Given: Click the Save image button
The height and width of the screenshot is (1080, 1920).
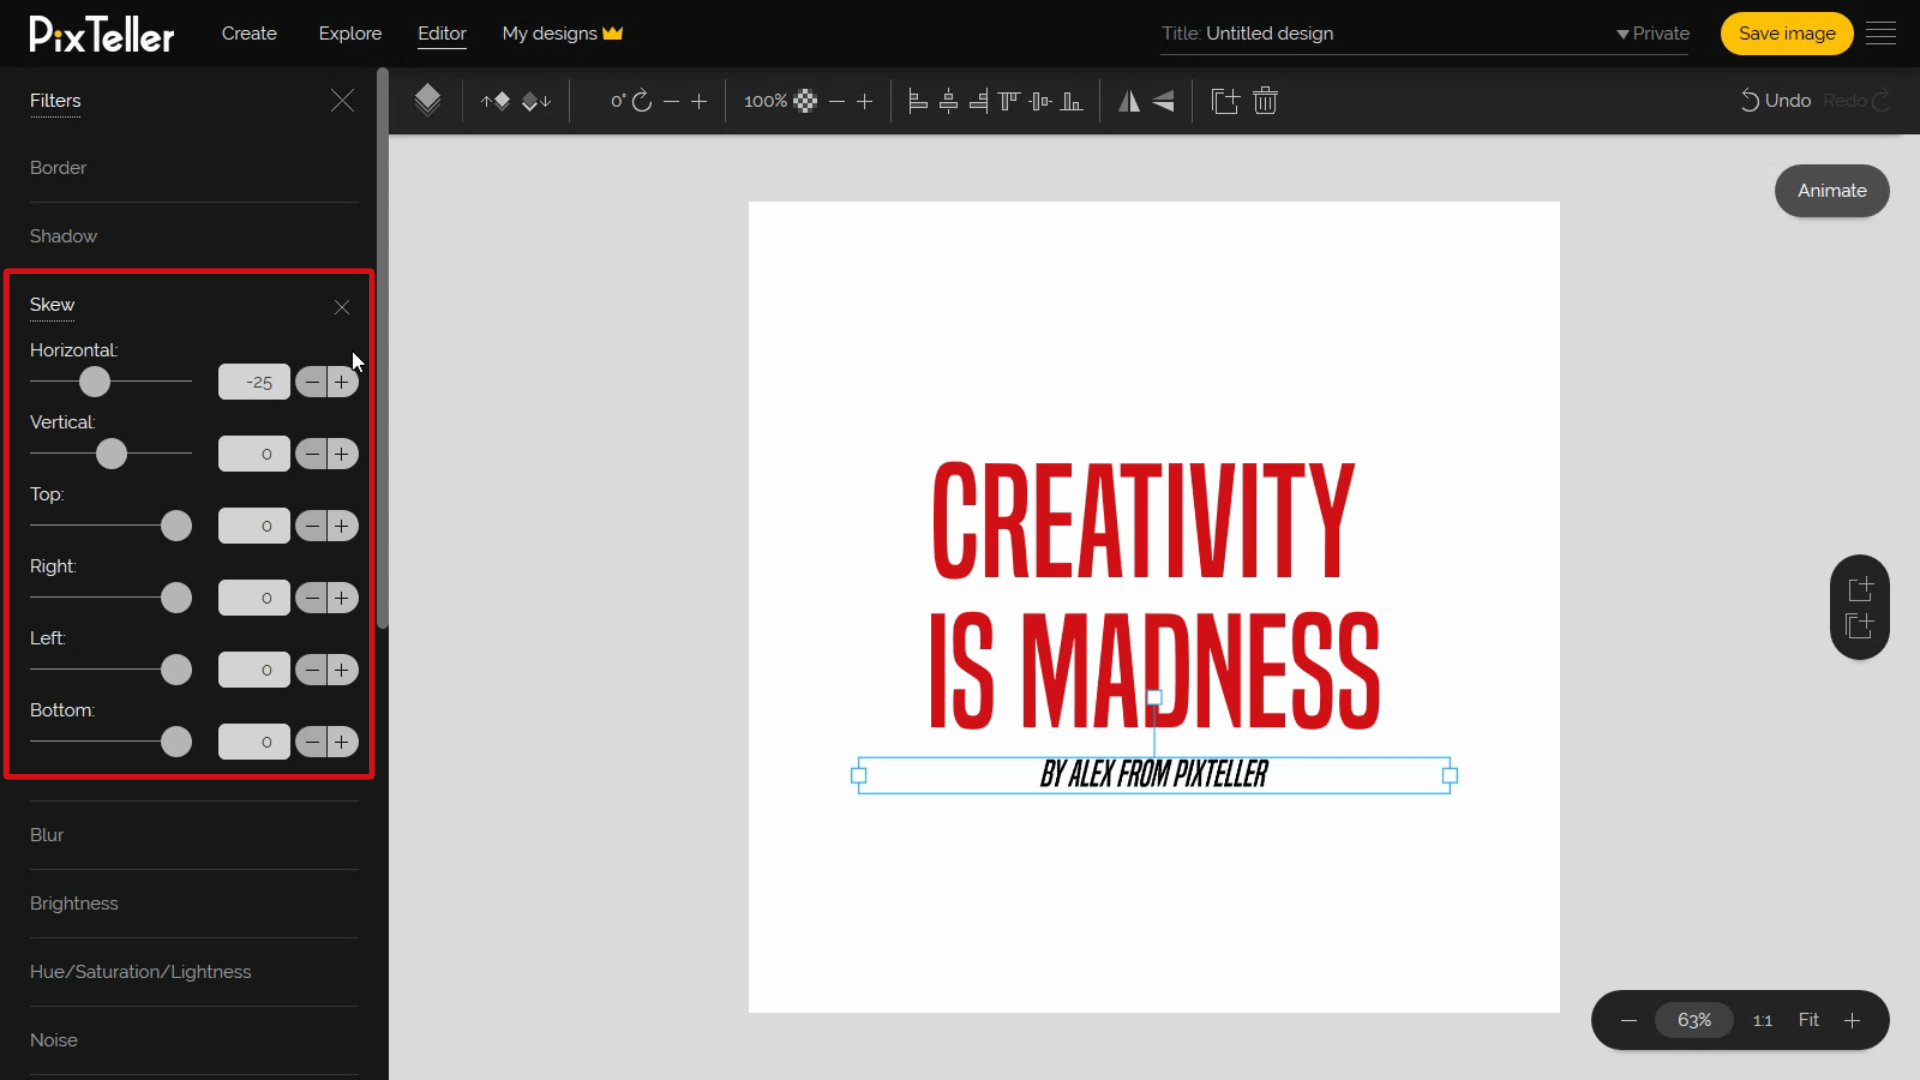Looking at the screenshot, I should point(1787,33).
